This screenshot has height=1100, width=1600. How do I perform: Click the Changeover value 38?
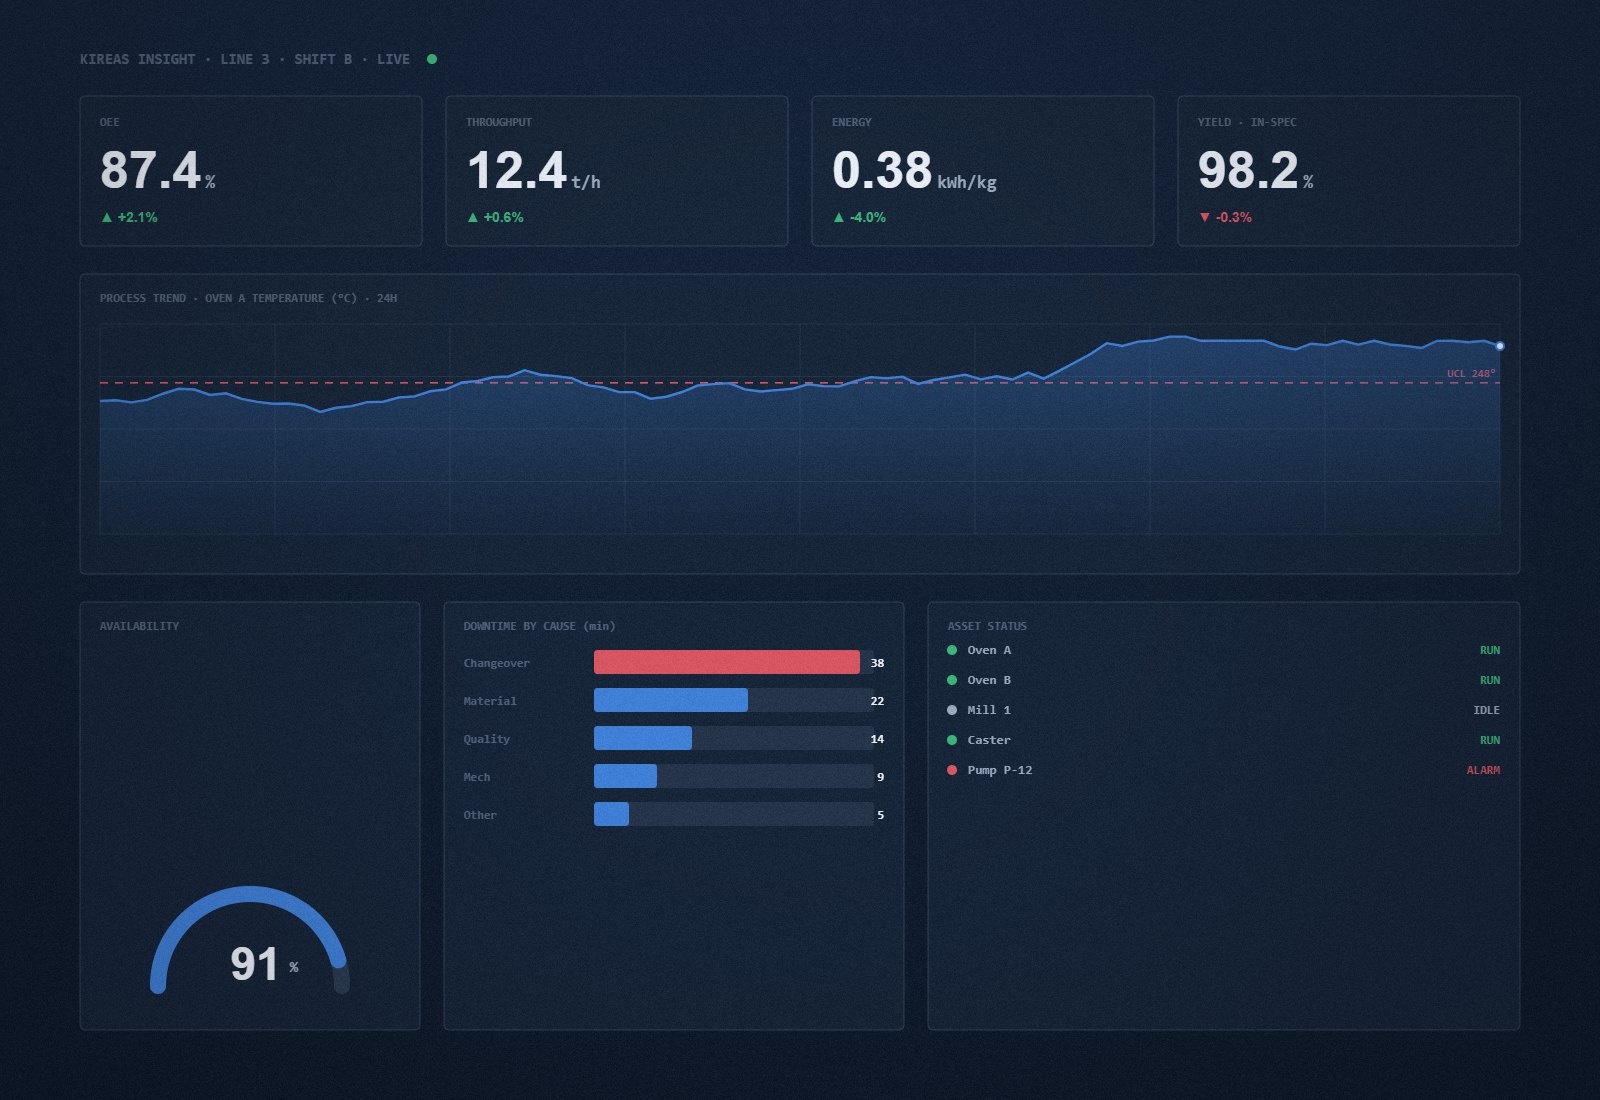[x=877, y=663]
